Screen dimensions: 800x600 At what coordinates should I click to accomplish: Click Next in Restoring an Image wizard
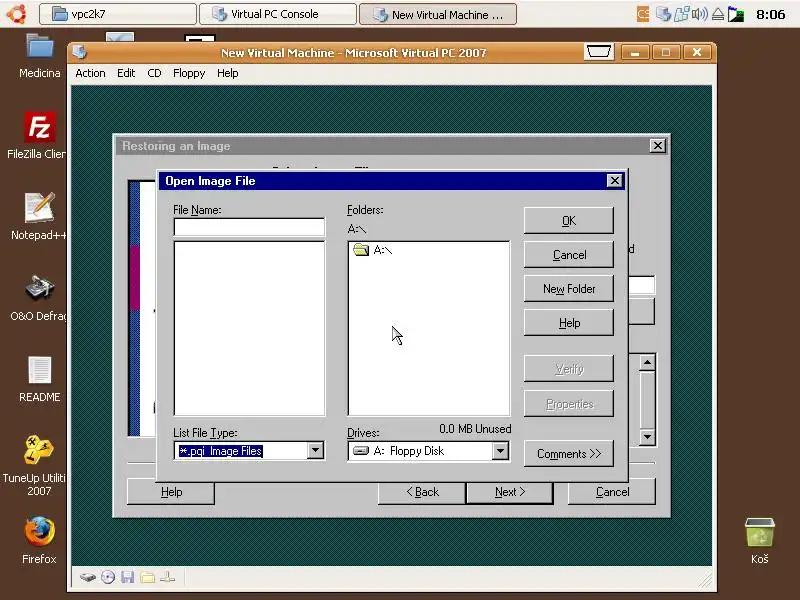coord(510,492)
